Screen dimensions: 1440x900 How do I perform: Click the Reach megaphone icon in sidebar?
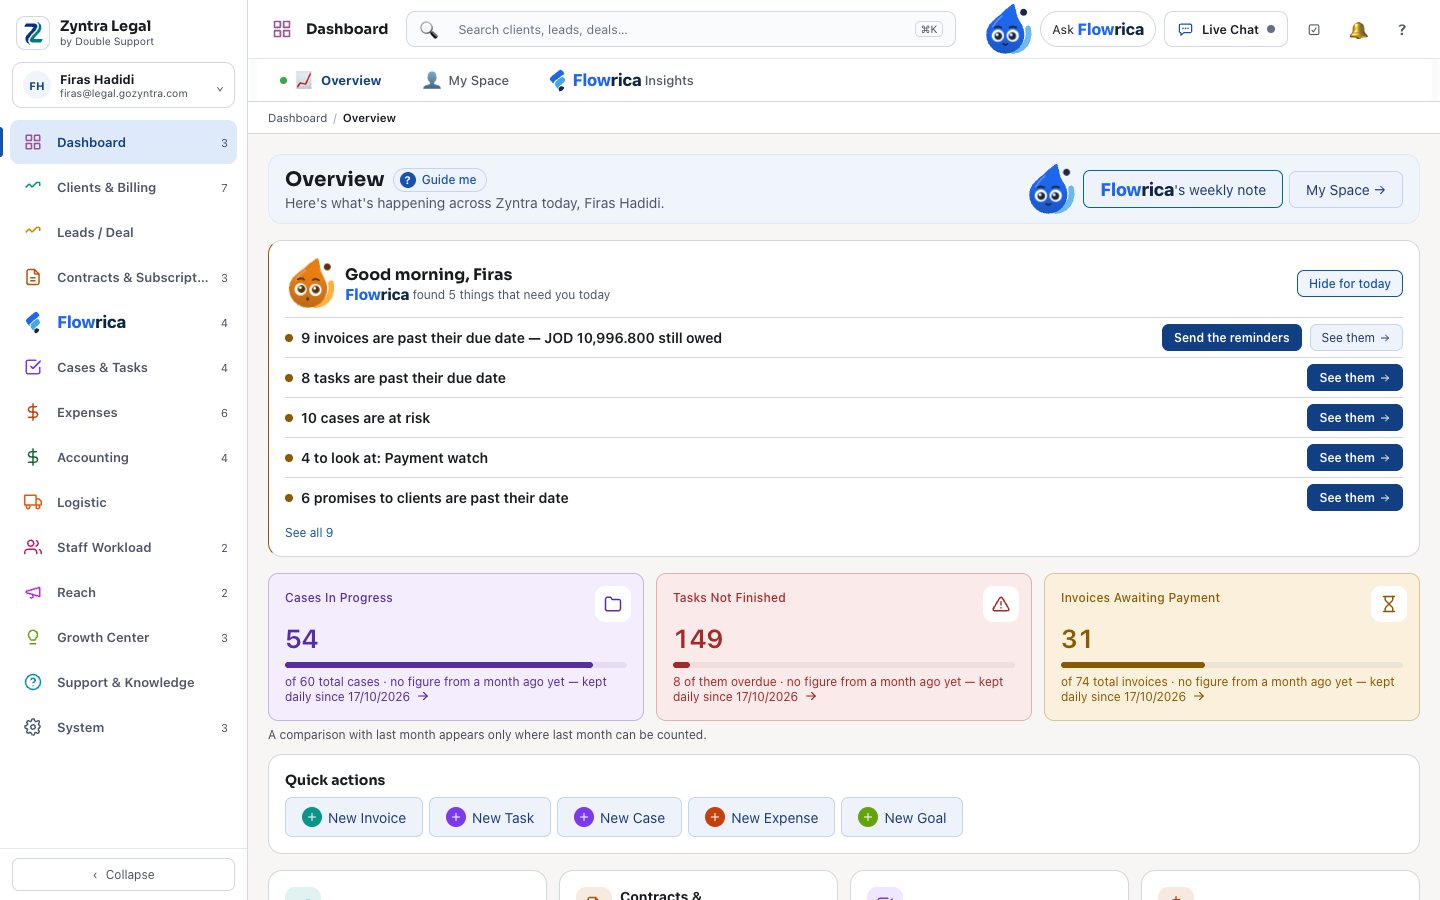[x=33, y=592]
